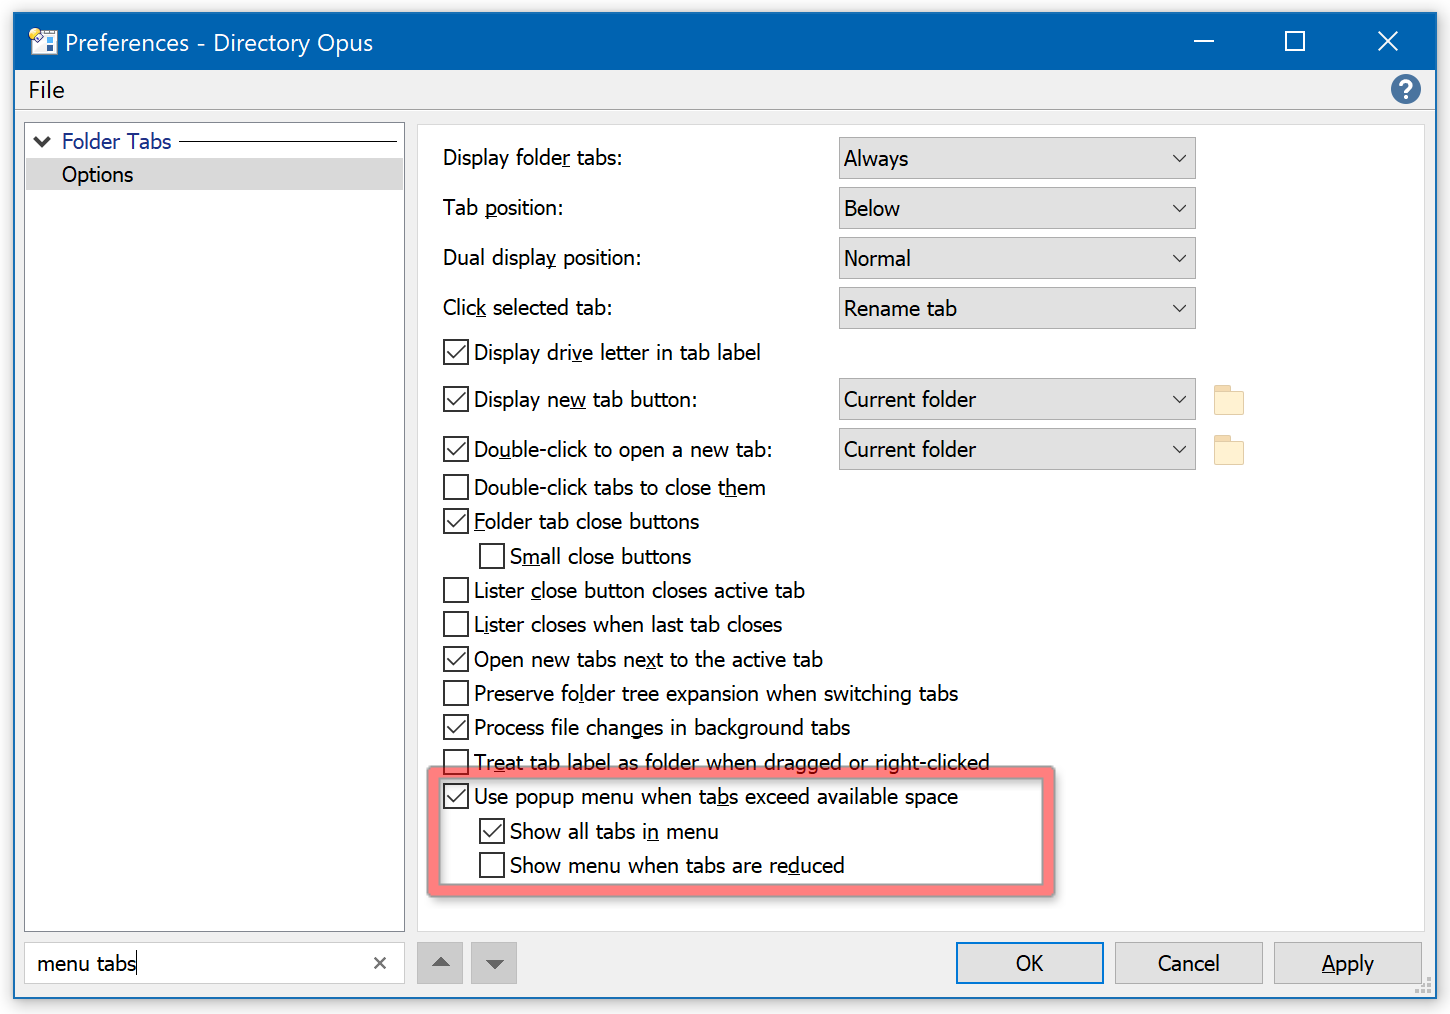Open the help question mark icon
Screen dimensions: 1450x1014
pos(1405,90)
